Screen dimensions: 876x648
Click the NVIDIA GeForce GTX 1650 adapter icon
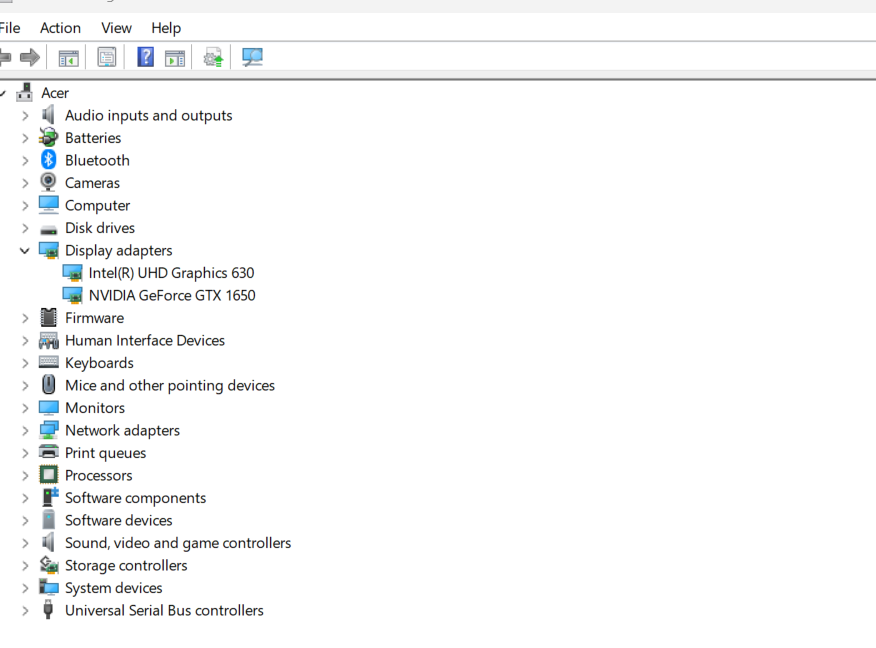(73, 295)
